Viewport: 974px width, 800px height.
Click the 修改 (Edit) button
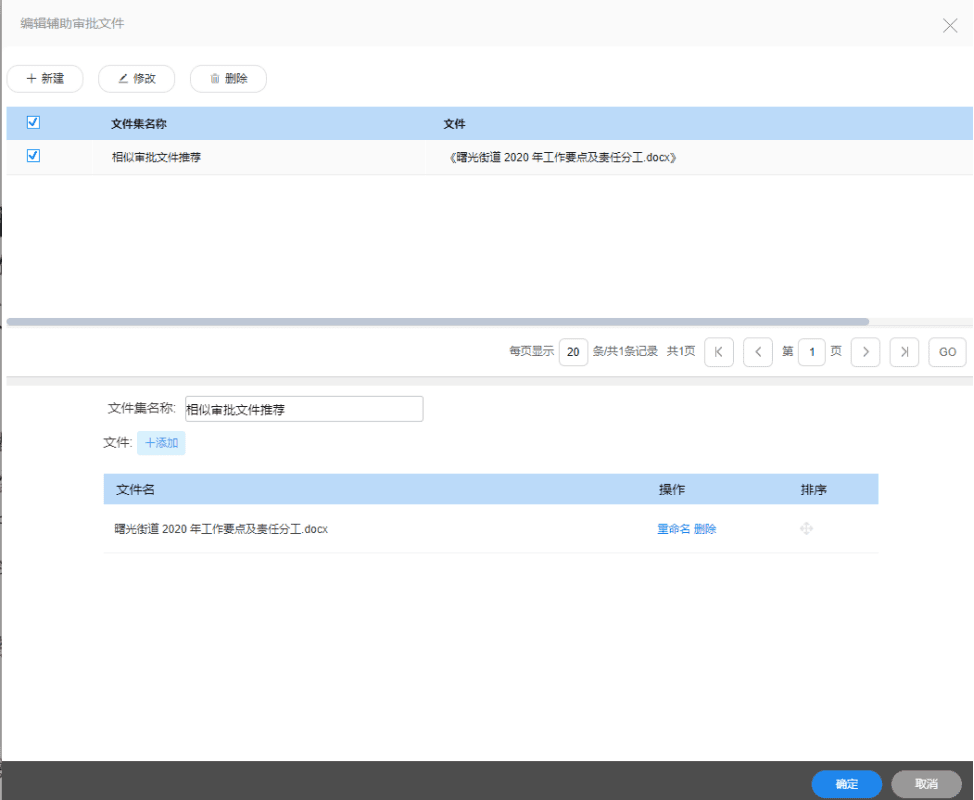[x=137, y=79]
